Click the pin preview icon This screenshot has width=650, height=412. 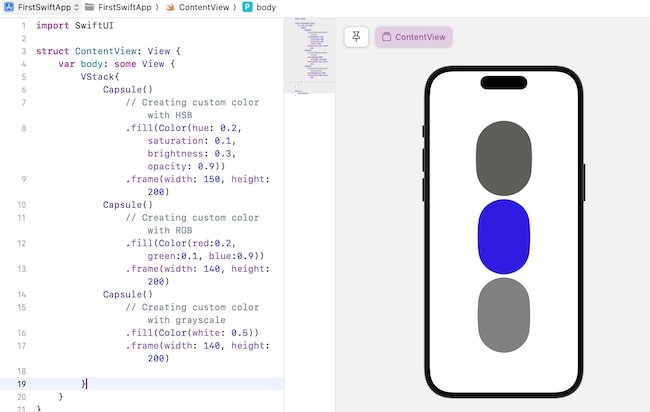(356, 37)
